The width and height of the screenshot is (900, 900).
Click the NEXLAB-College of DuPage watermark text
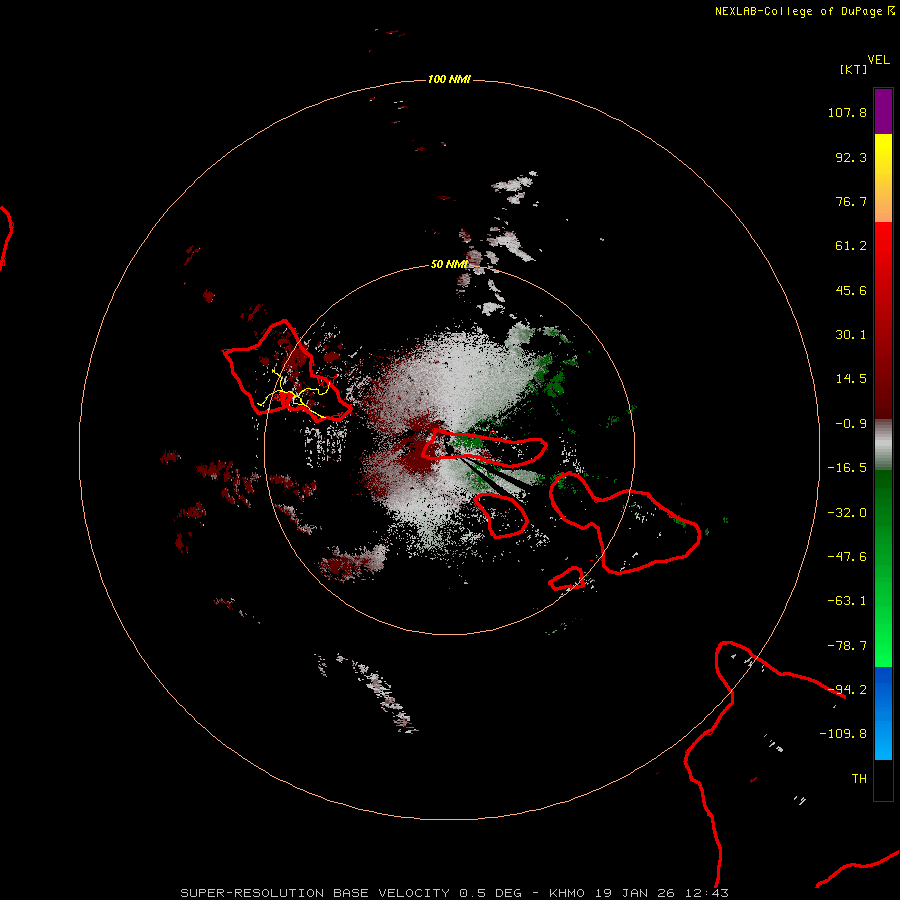pos(804,11)
